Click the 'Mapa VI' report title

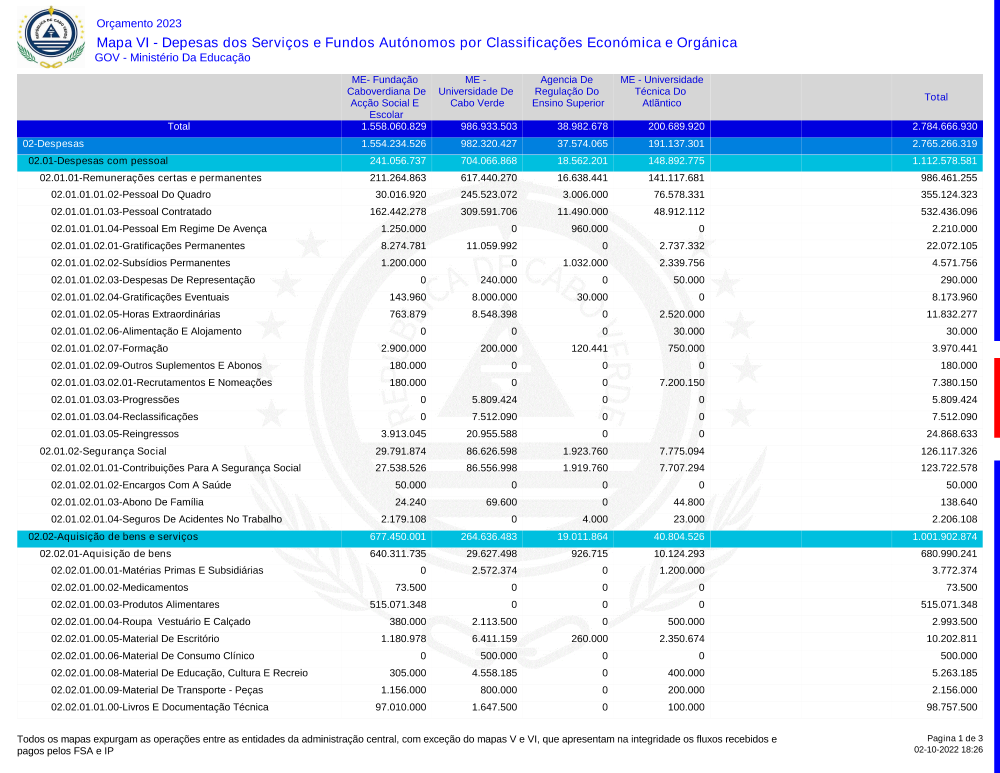coord(416,42)
